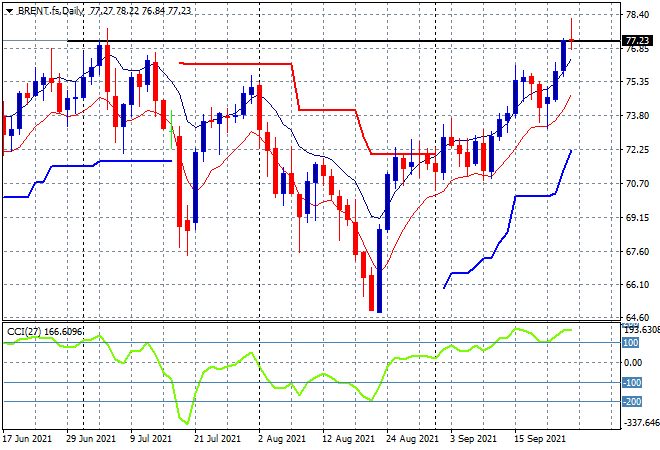Image resolution: width=660 pixels, height=450 pixels.
Task: Click the tall blue candle at the August low
Action: pyautogui.click(x=379, y=271)
